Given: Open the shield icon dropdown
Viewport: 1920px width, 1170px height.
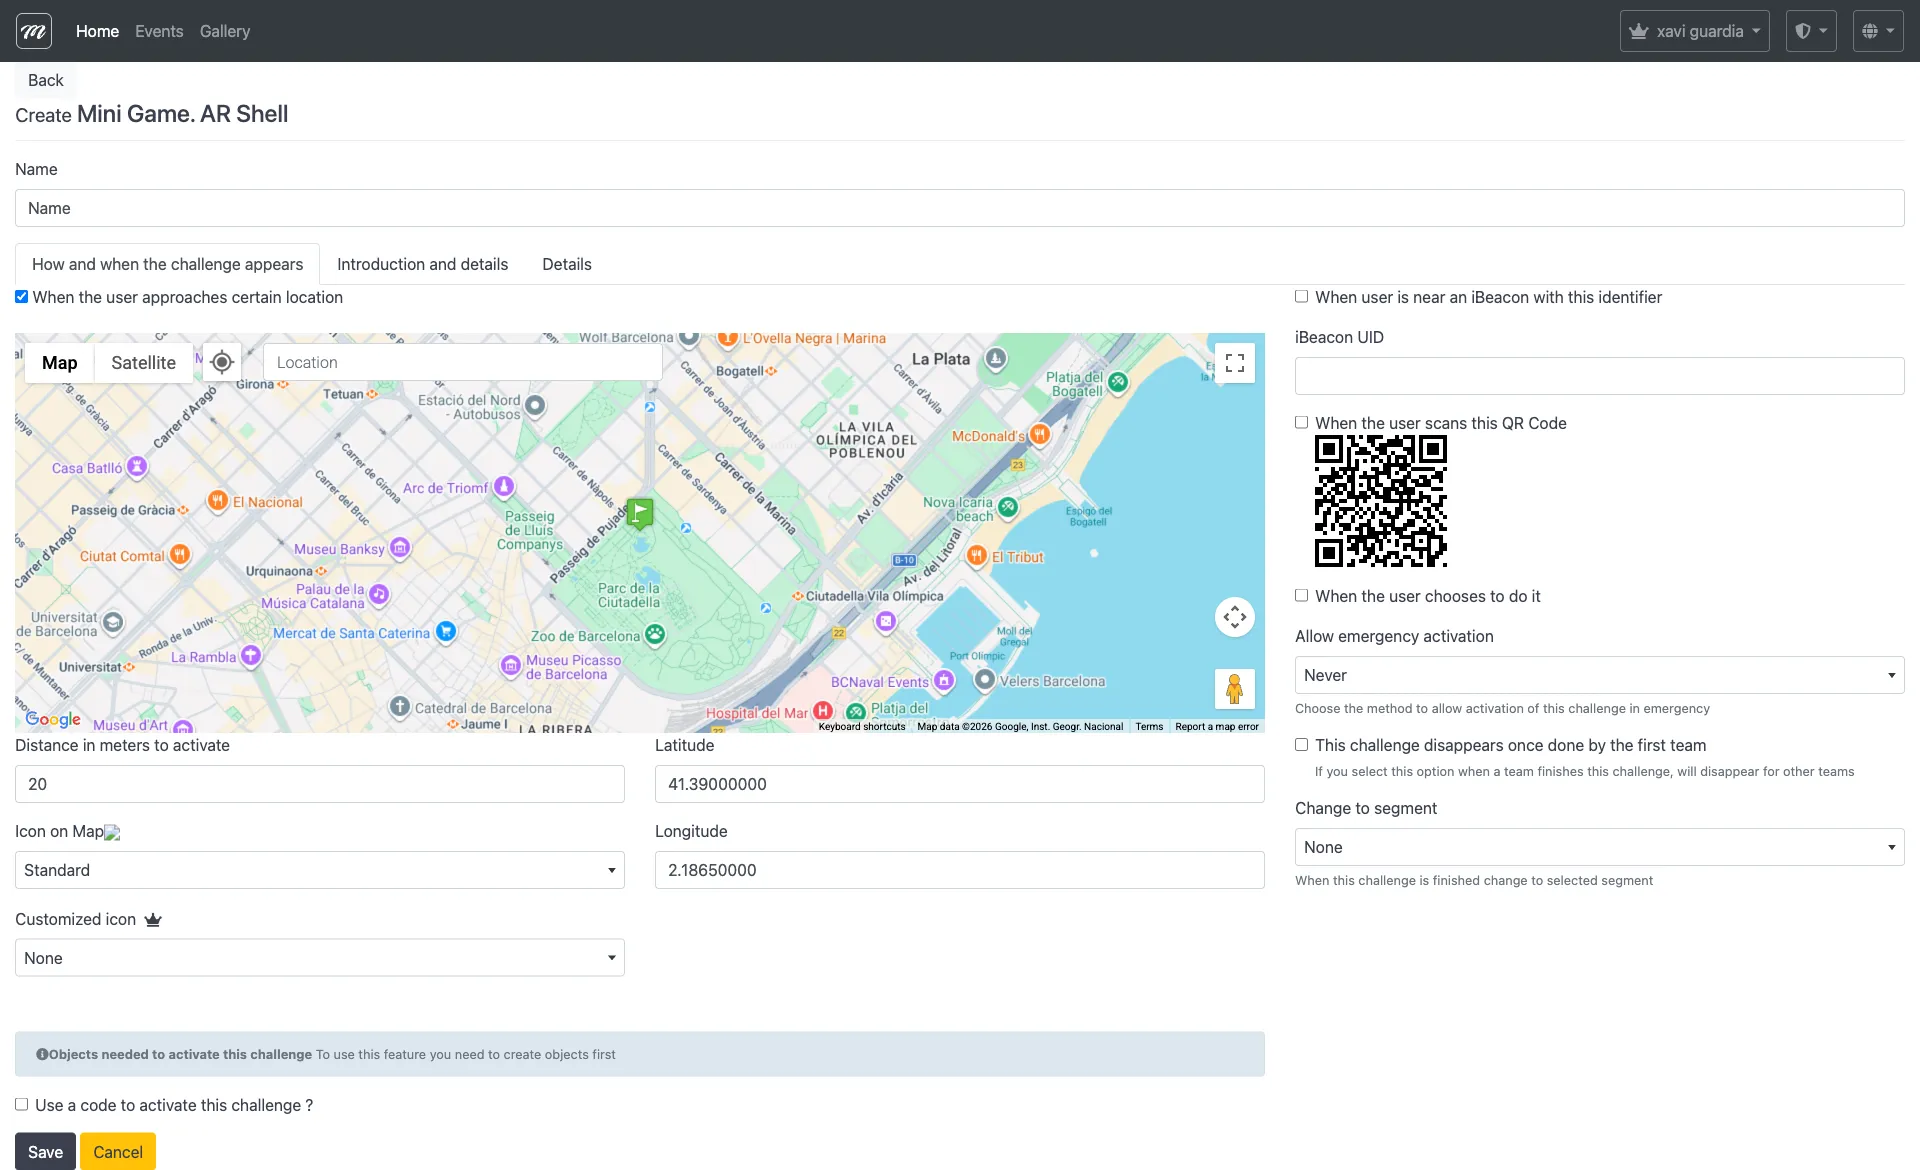Looking at the screenshot, I should click(x=1810, y=31).
